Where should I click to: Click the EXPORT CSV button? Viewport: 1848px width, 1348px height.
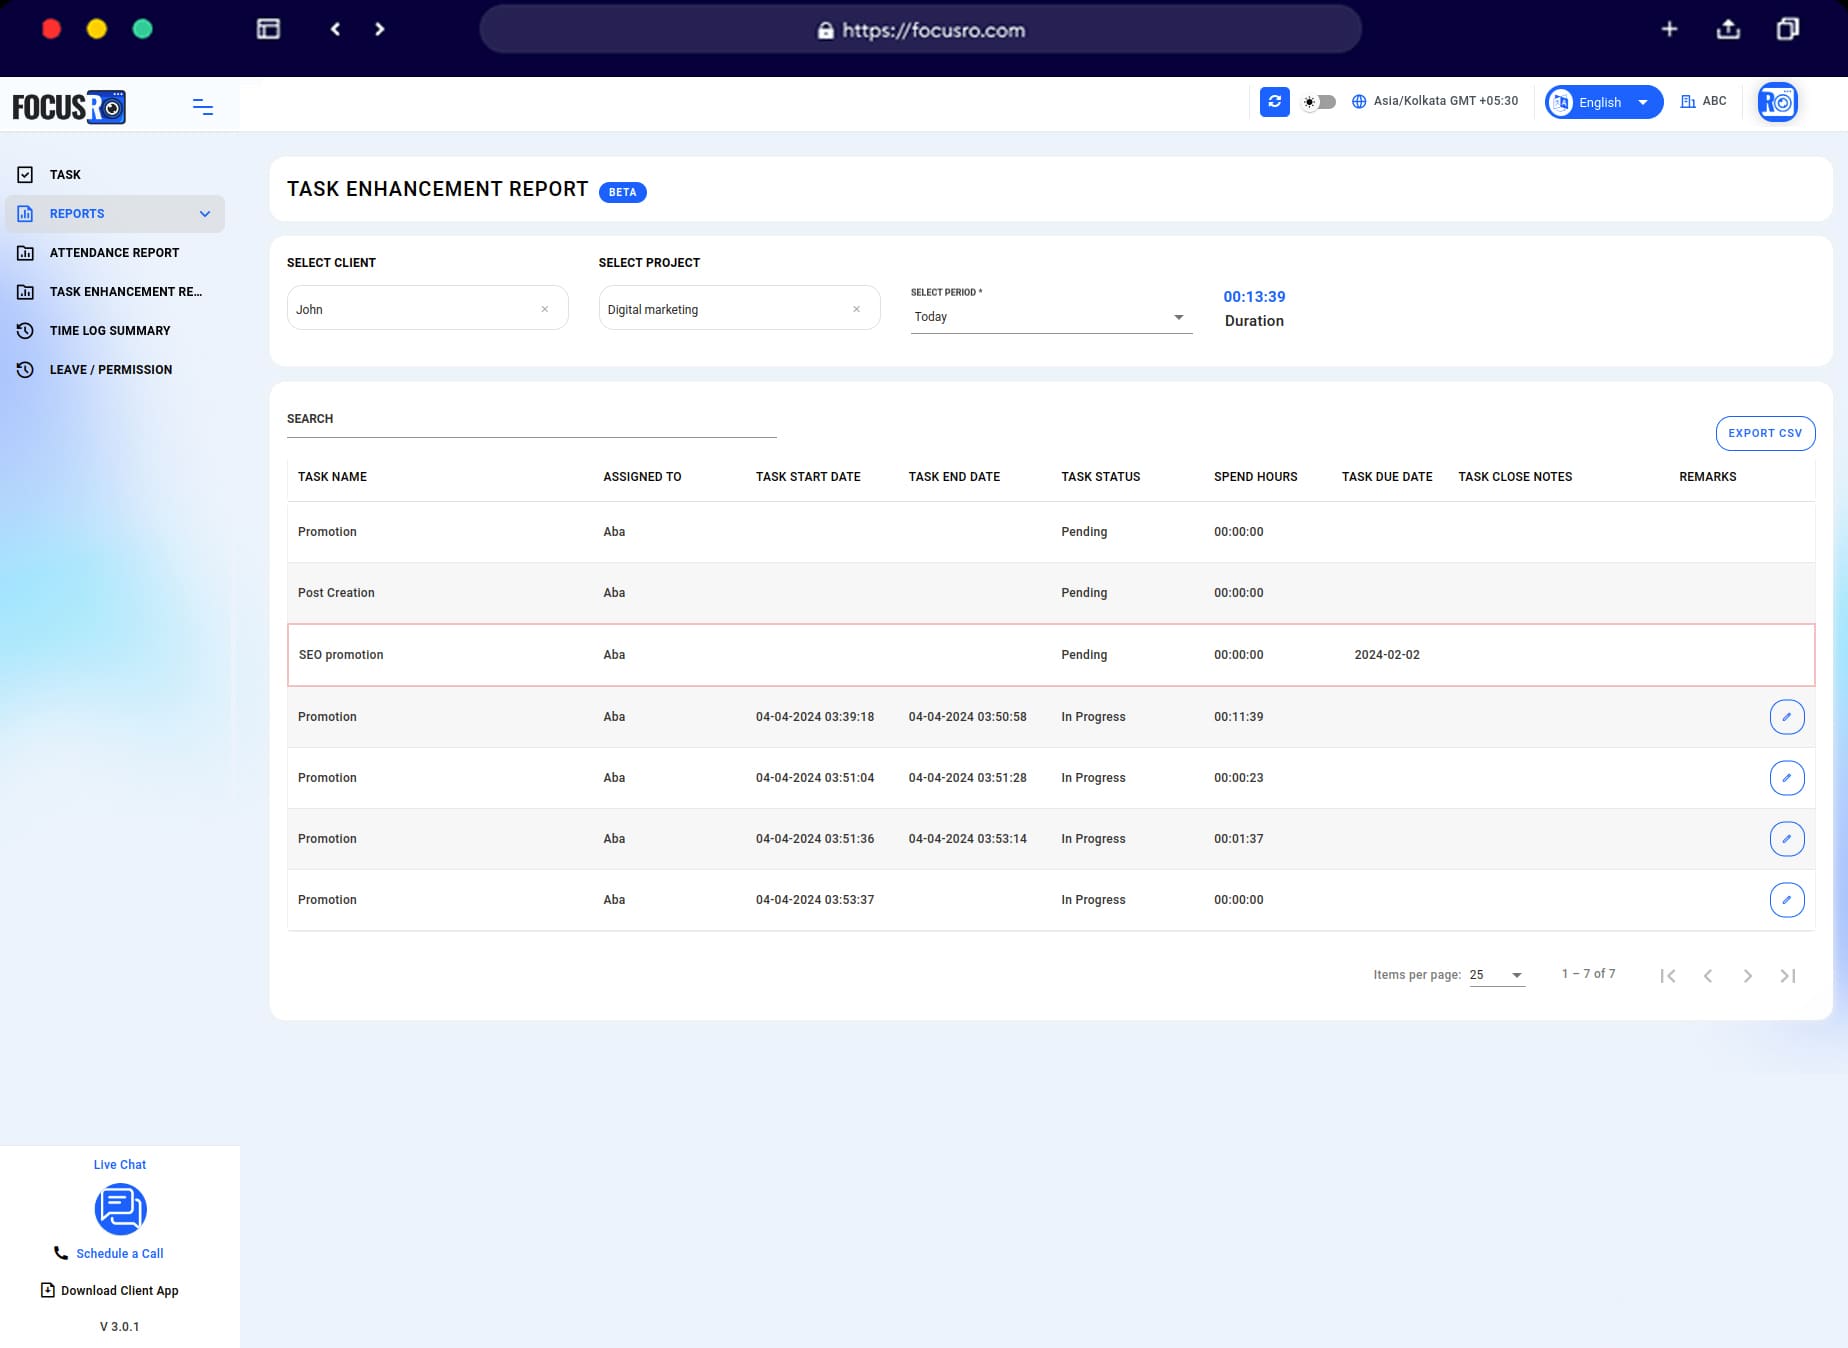pos(1765,433)
